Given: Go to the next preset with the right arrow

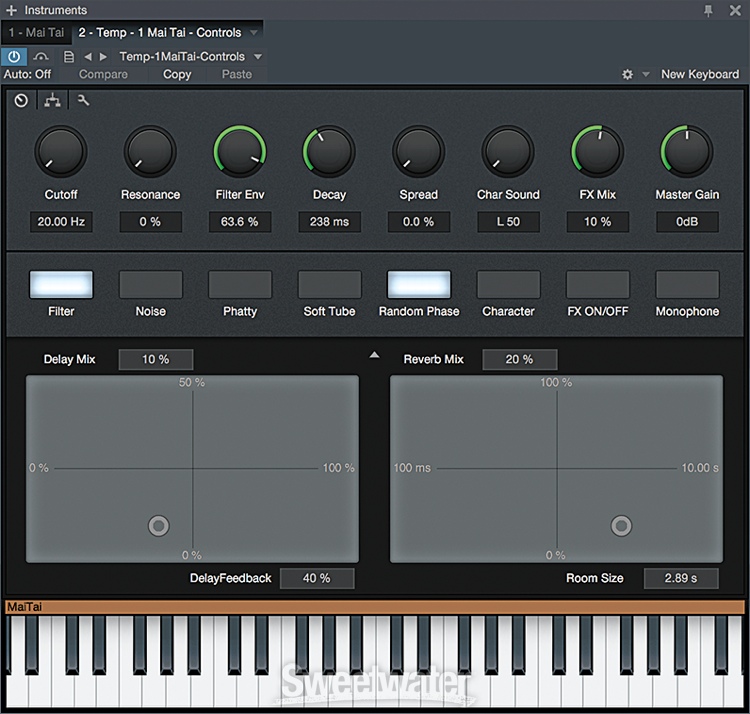Looking at the screenshot, I should (x=103, y=57).
